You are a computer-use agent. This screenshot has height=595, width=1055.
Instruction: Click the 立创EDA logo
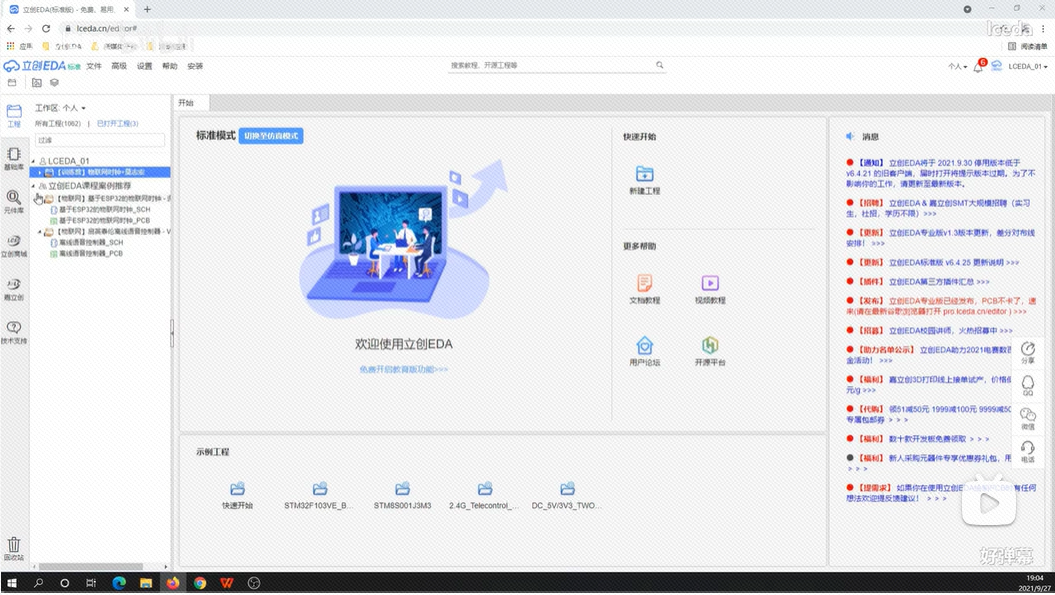pyautogui.click(x=42, y=66)
